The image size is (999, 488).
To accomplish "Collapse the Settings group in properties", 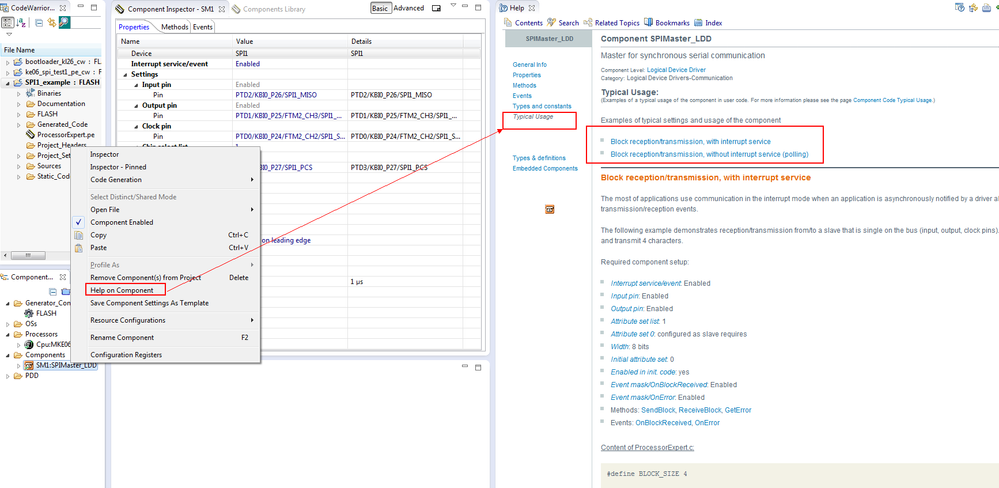I will pyautogui.click(x=126, y=75).
